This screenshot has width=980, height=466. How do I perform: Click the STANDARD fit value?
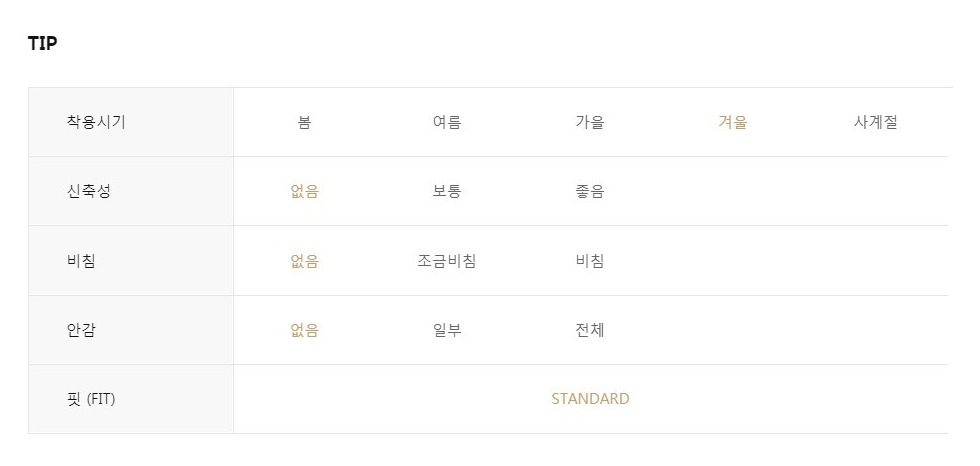tap(590, 399)
